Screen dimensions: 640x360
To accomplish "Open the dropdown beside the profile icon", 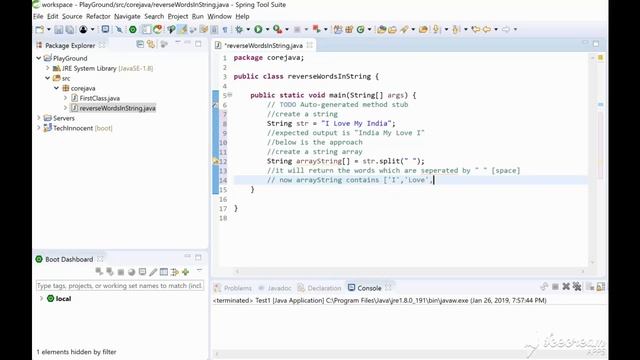I will coord(92,29).
